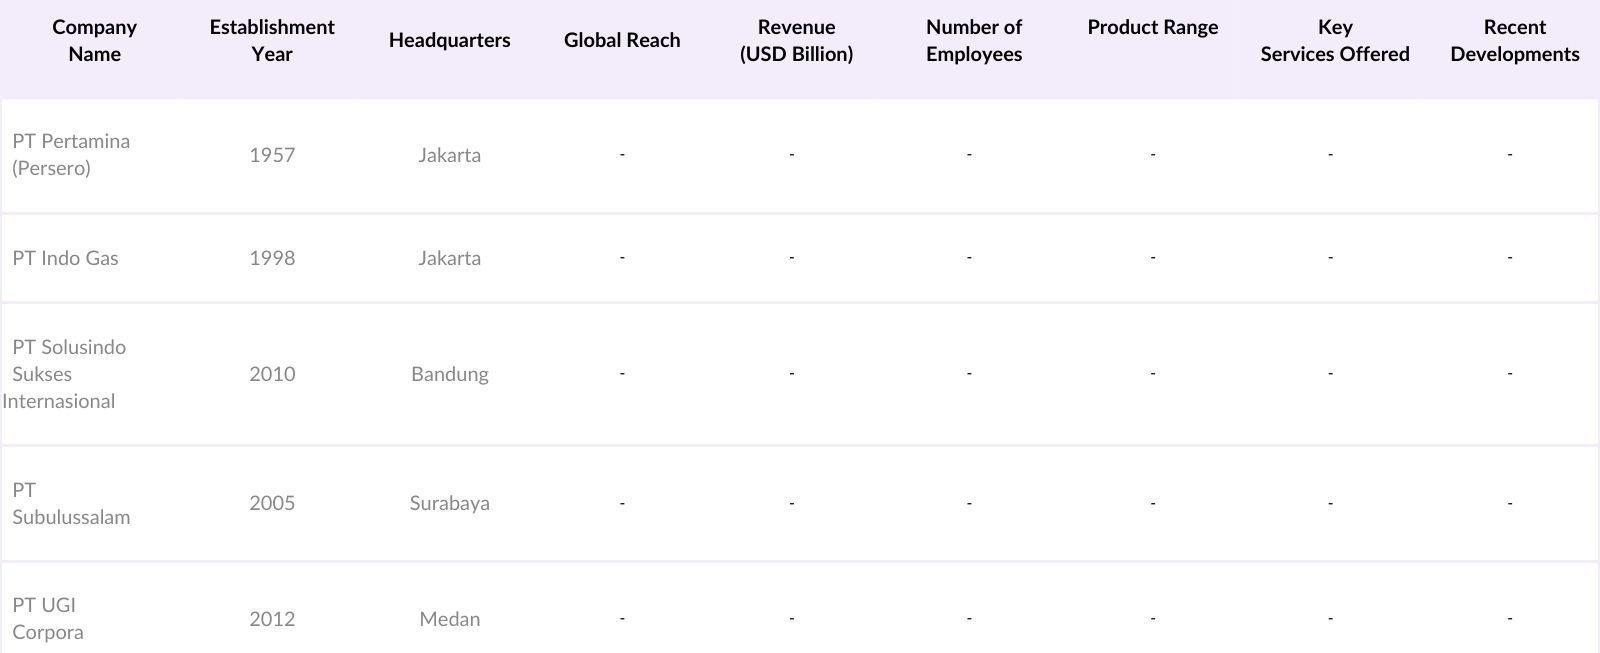The width and height of the screenshot is (1600, 653).
Task: Select the PT Indo Gas company cell
Action: tap(65, 258)
